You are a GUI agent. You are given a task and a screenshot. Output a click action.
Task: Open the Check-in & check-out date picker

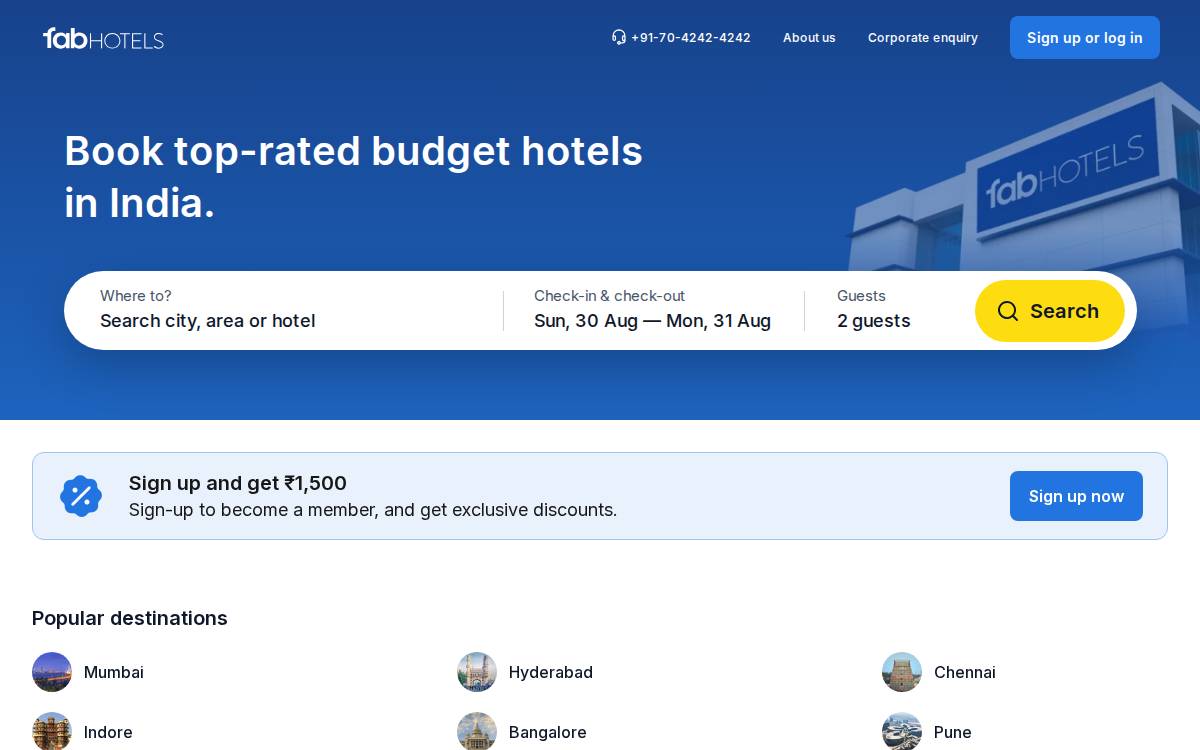tap(653, 310)
